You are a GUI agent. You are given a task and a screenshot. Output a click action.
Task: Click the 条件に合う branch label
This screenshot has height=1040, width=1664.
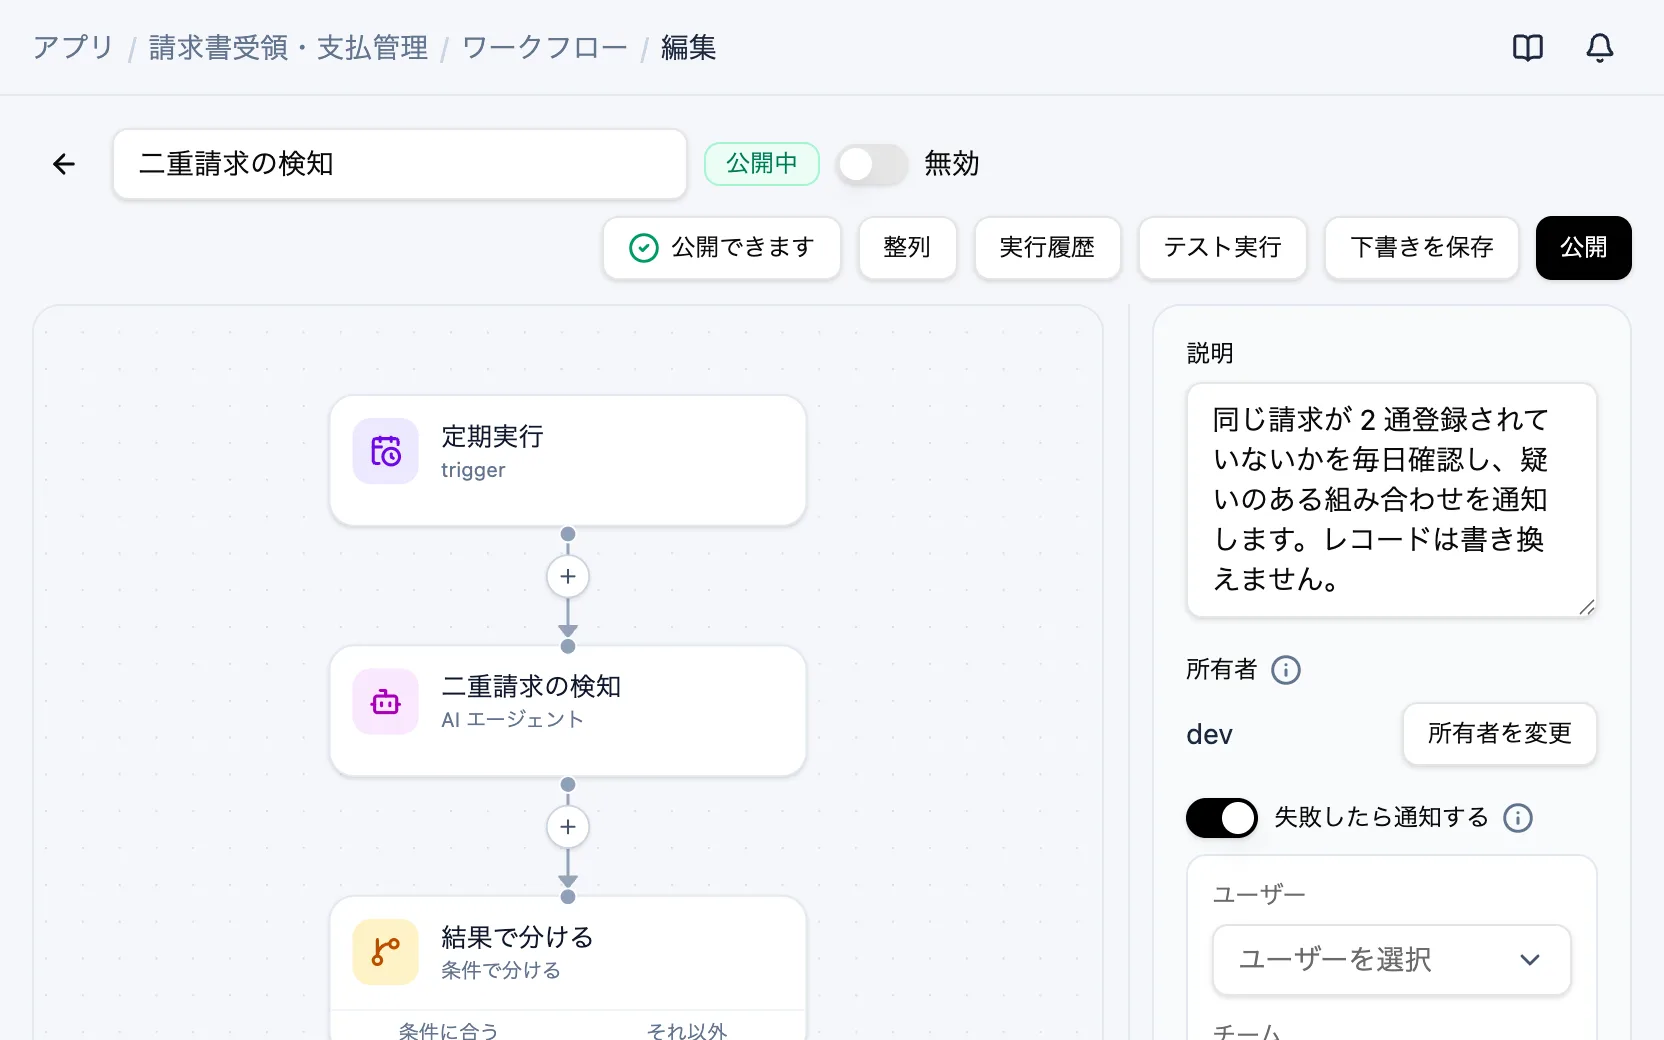tap(448, 1030)
